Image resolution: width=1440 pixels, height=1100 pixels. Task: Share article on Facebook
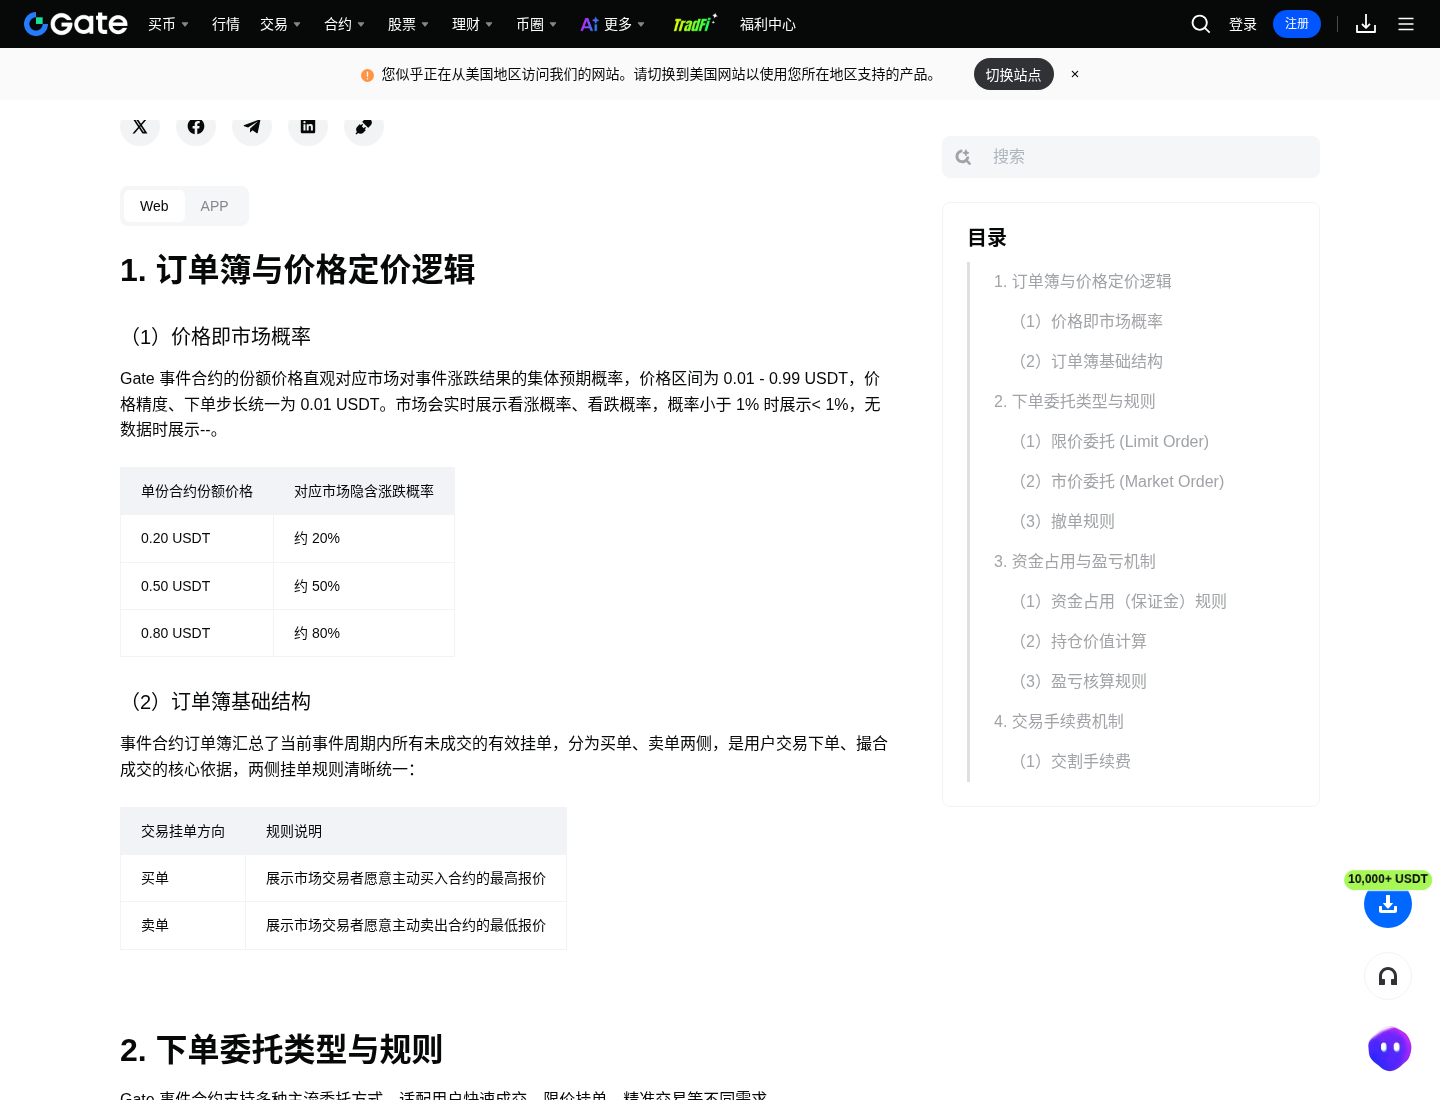pyautogui.click(x=196, y=126)
